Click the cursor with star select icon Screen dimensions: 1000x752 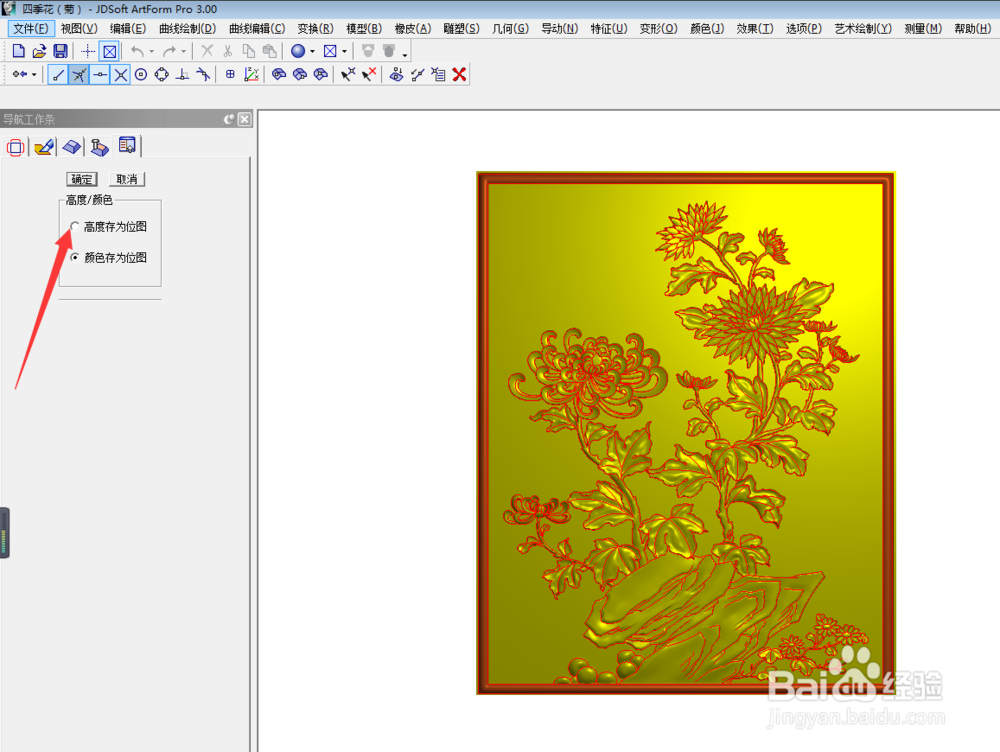348,75
